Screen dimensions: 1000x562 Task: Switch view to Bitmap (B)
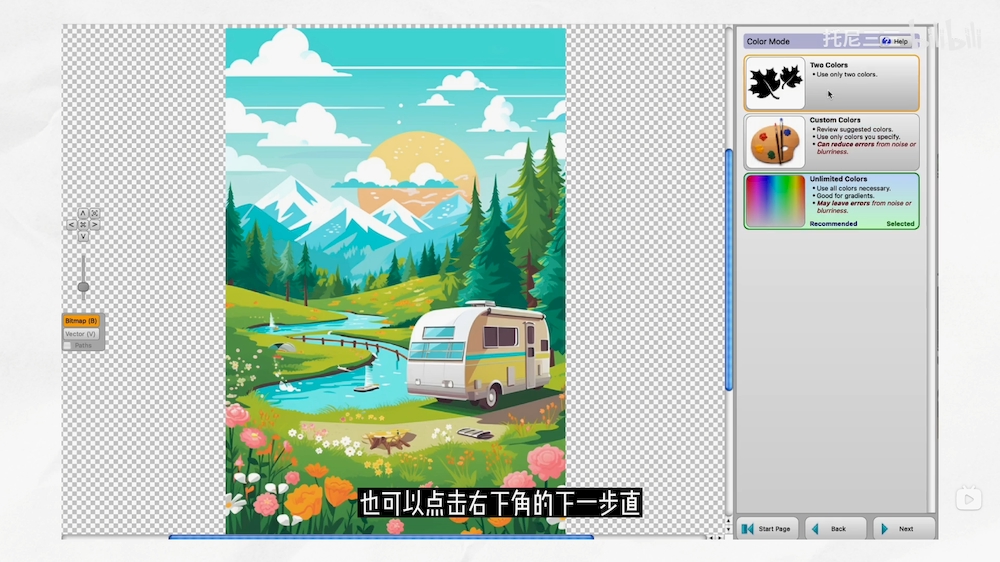point(81,321)
